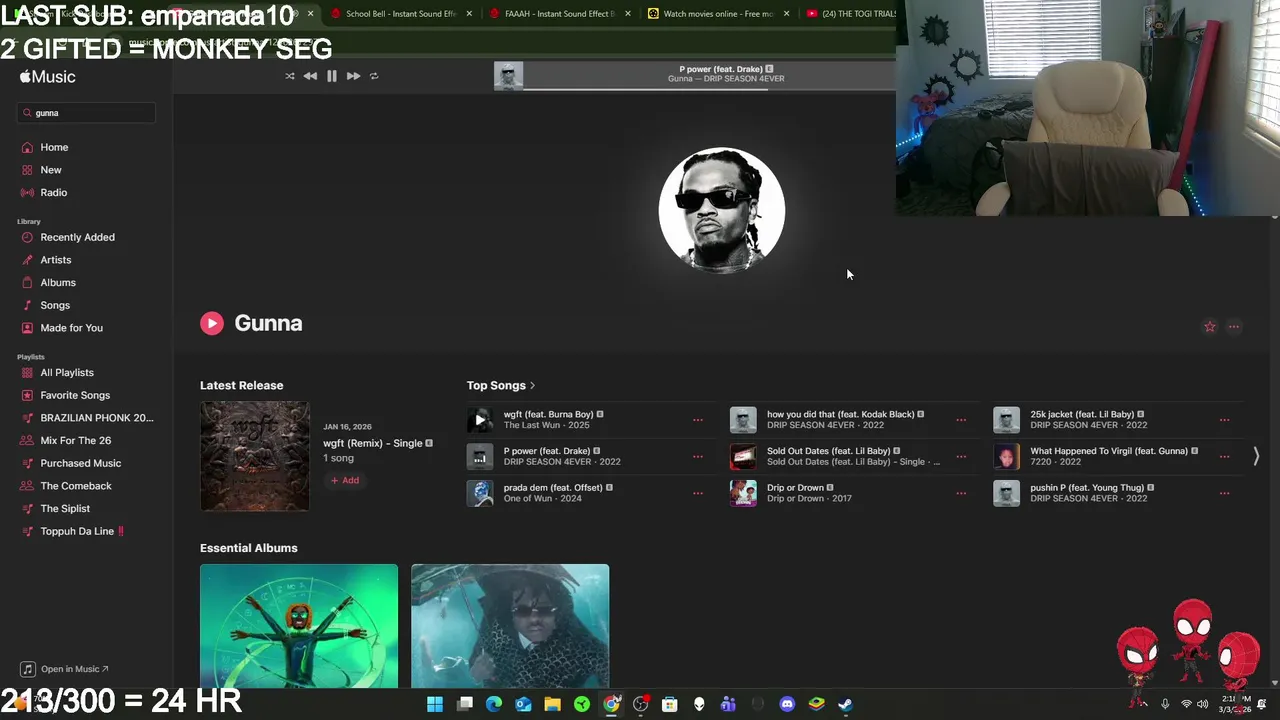Open more options for prada dem (feat. Offset)

pos(698,493)
